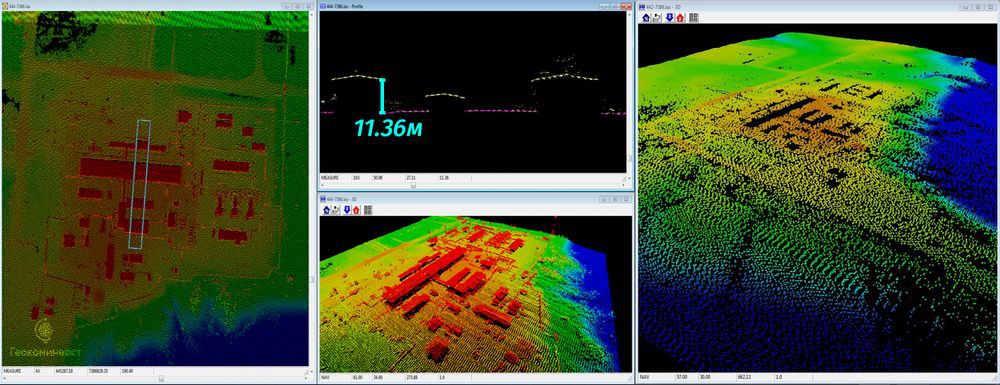Click the MEASURE mode field in Profile status bar
Screen dimensions: 1000x385
pyautogui.click(x=334, y=178)
